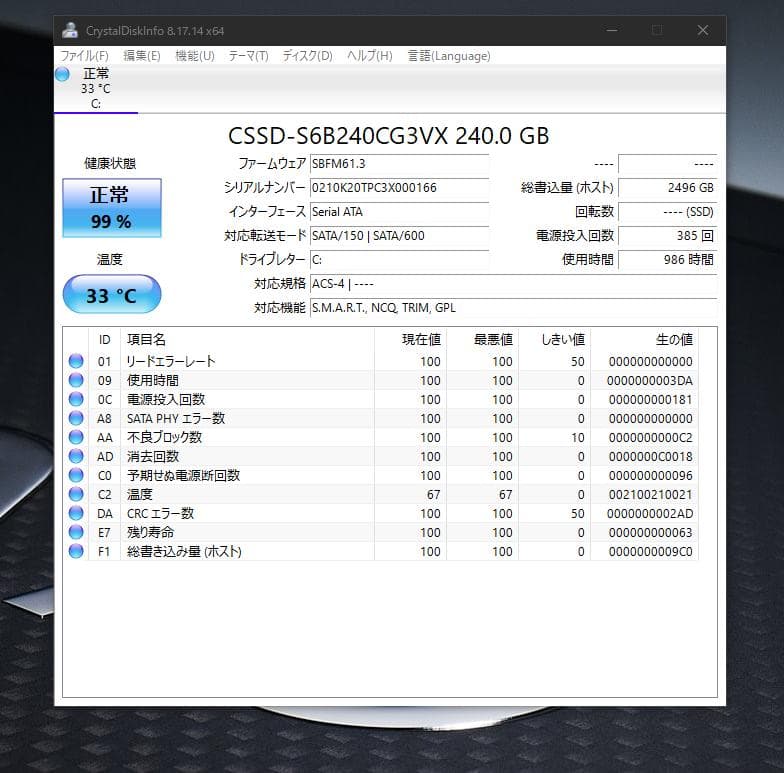
Task: Click the ID column header
Action: point(104,340)
